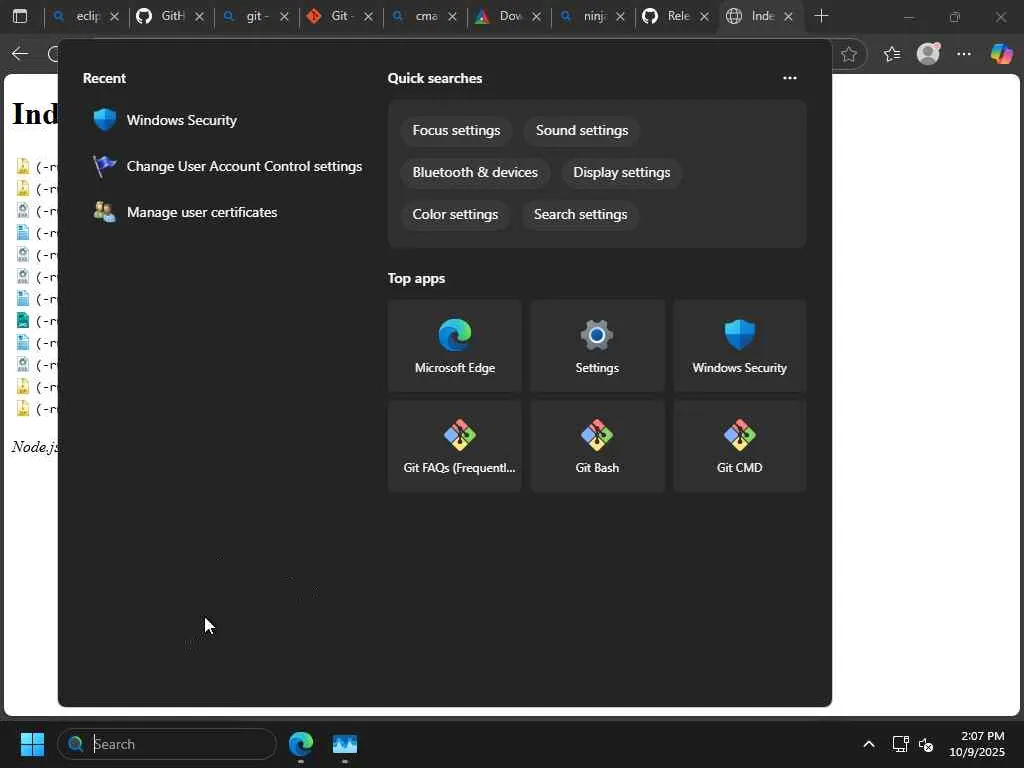Image resolution: width=1024 pixels, height=768 pixels.
Task: Open a new browser tab
Action: tap(822, 16)
